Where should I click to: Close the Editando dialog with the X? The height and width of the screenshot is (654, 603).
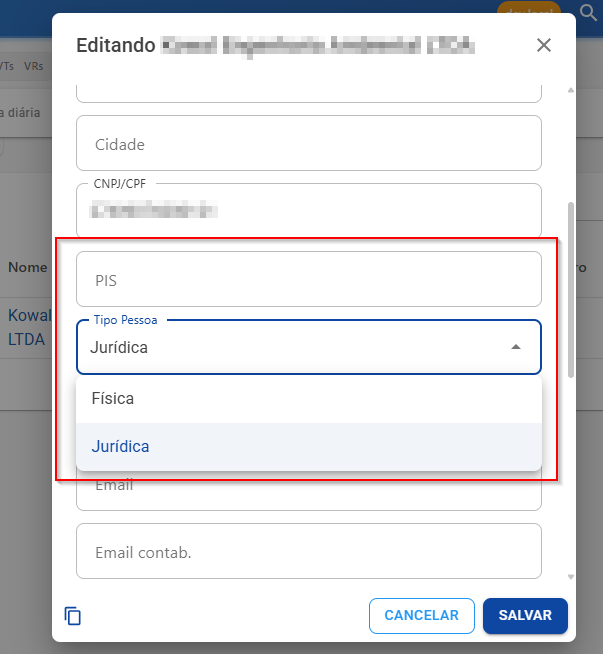tap(543, 45)
